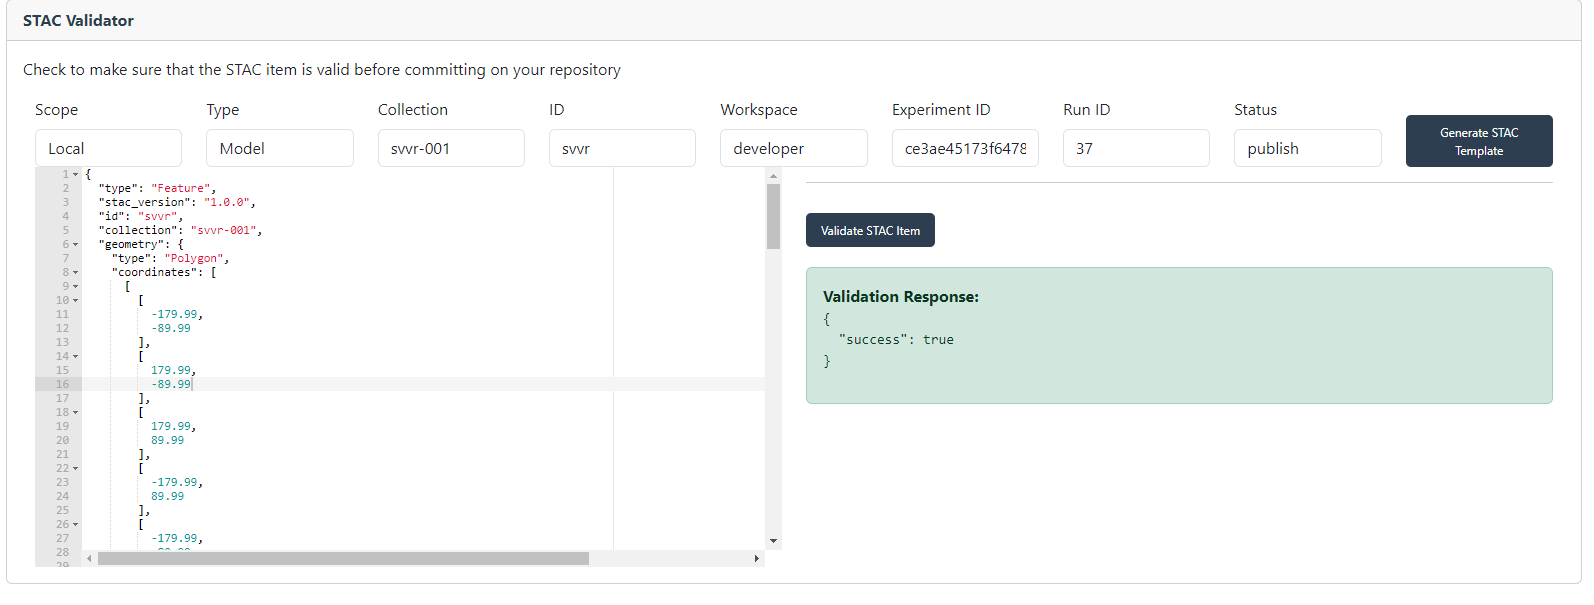
Task: Fold the array starting at line 22
Action: tap(75, 469)
